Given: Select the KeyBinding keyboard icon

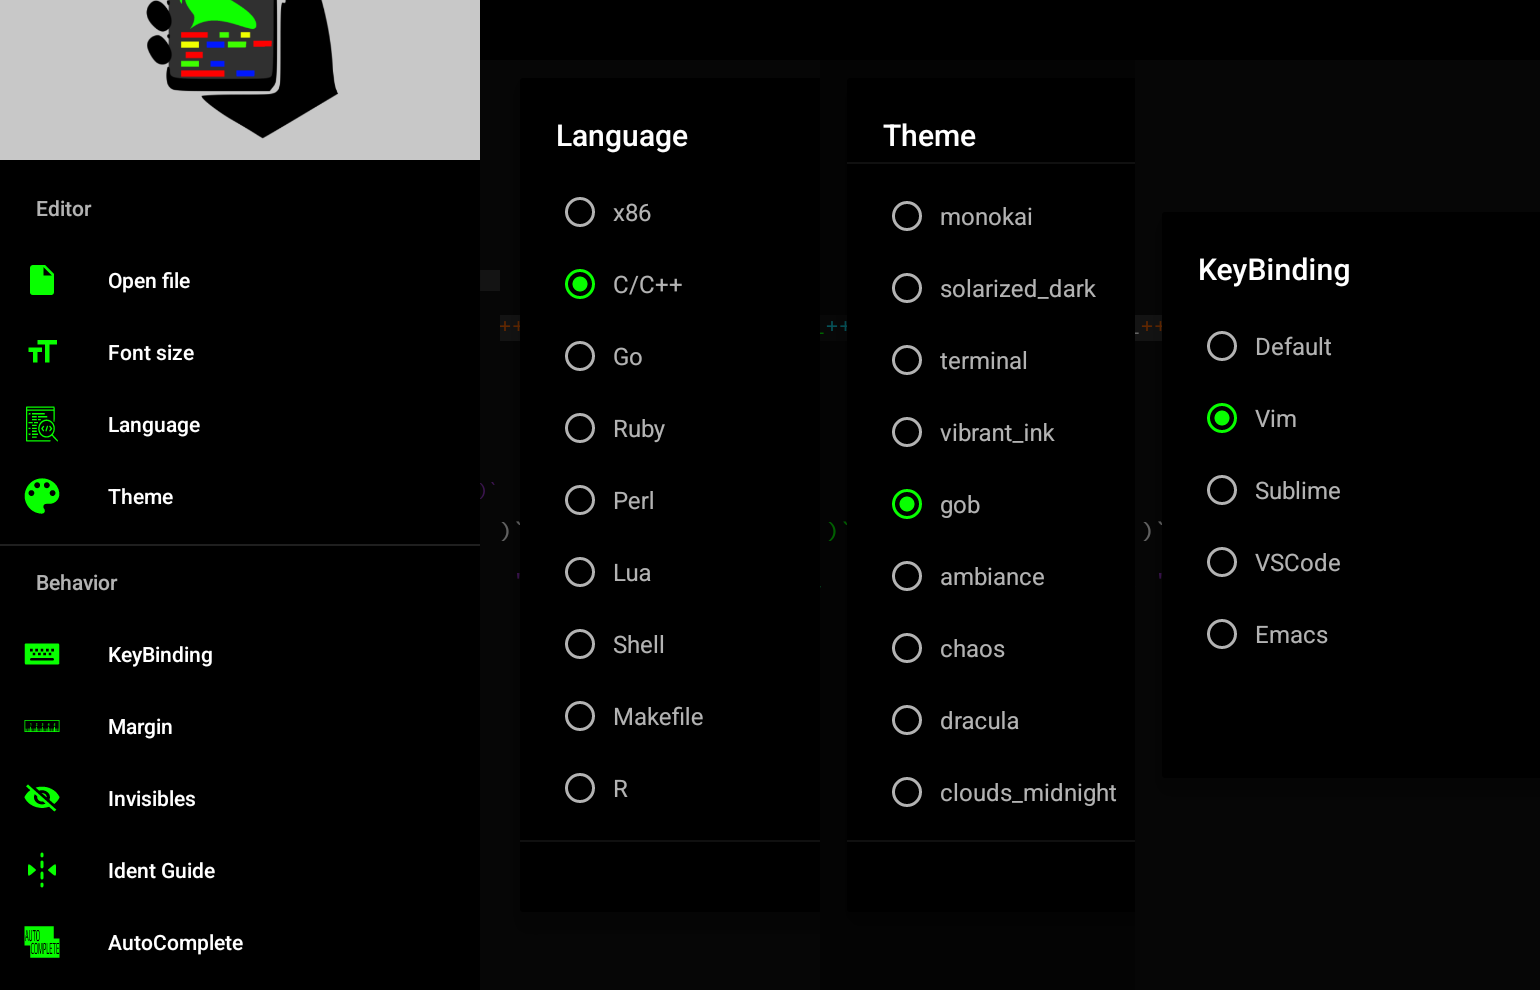Looking at the screenshot, I should tap(41, 654).
